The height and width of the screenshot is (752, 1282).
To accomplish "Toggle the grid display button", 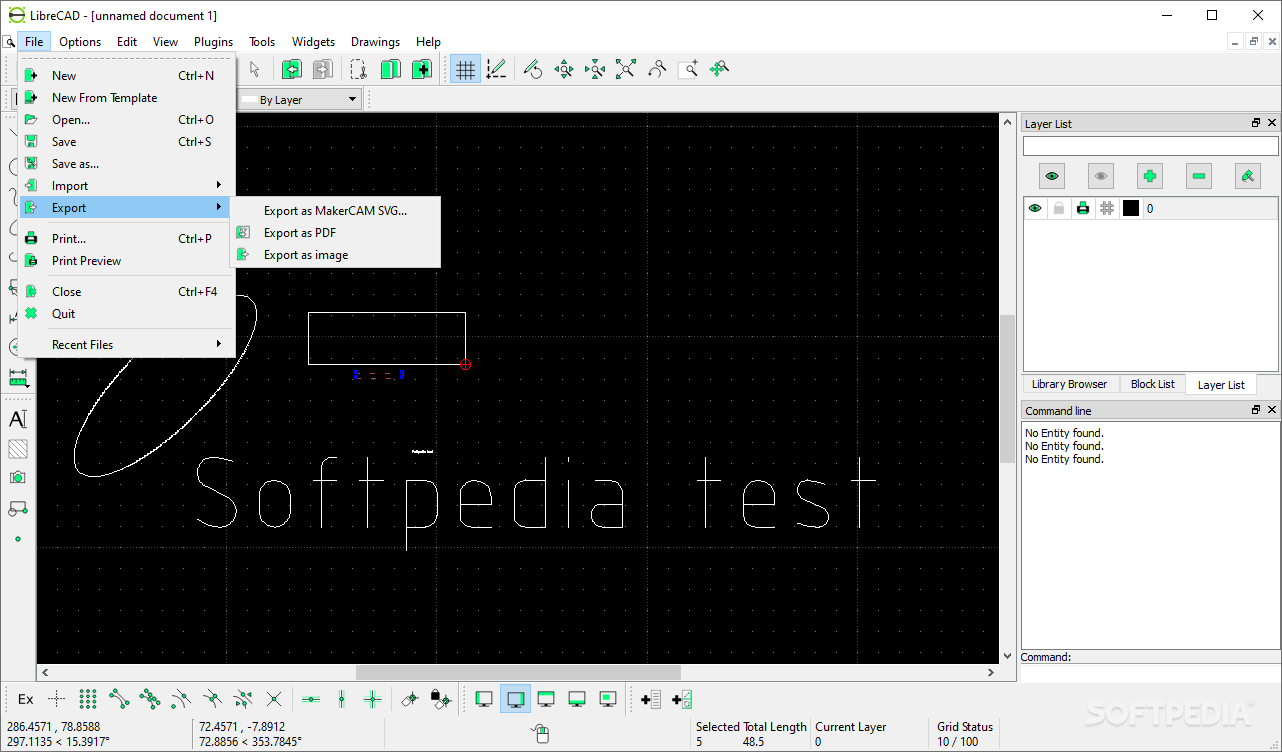I will coord(465,69).
